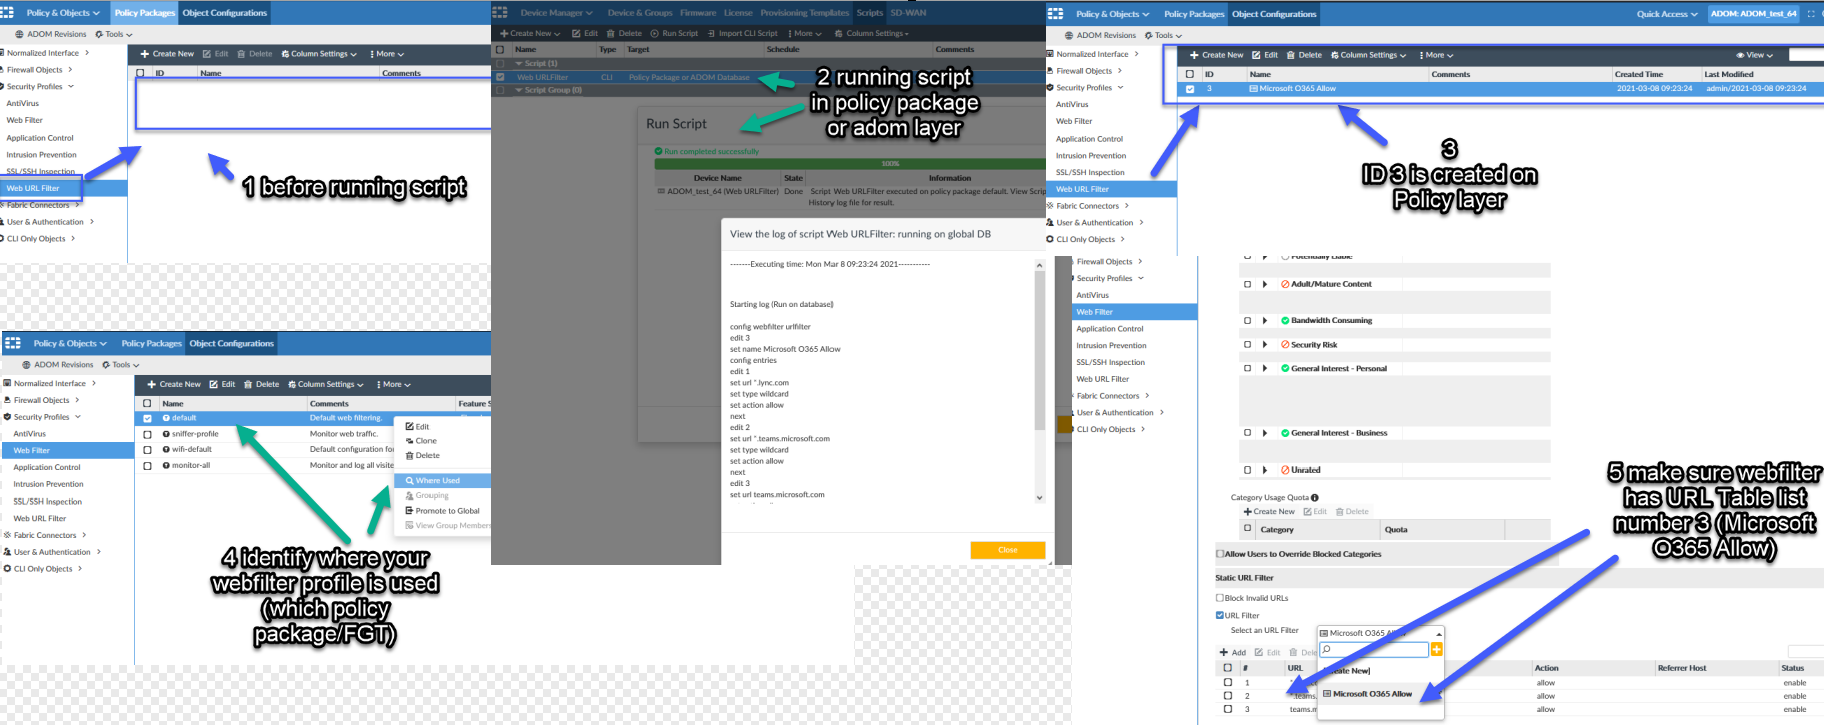This screenshot has width=1824, height=725.
Task: Click the green allow icon beside Bandwidth Consuming
Action: click(1285, 321)
